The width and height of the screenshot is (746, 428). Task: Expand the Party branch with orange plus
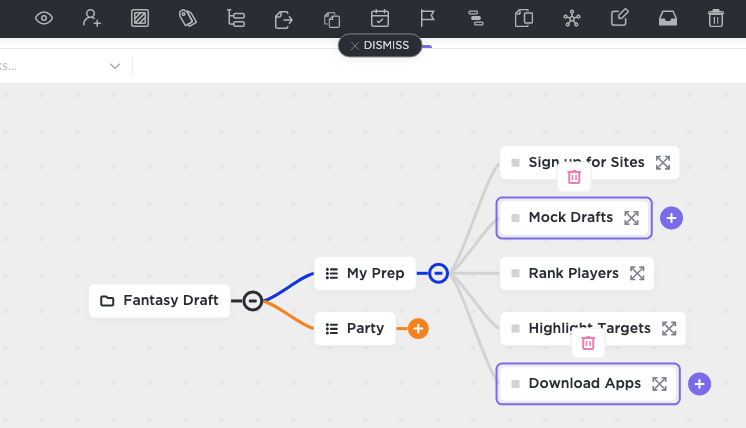tap(418, 328)
